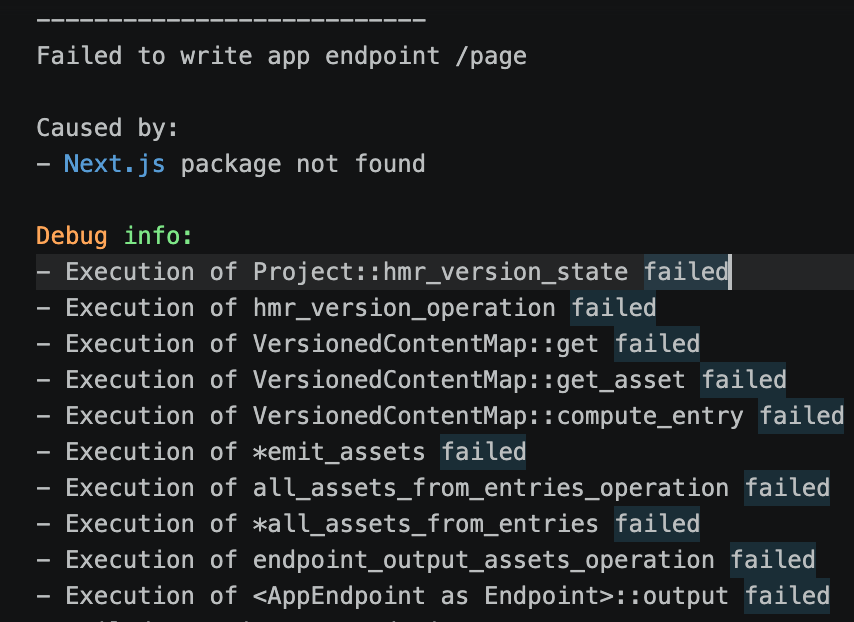
Task: Click 'failed' after <AppEndpoint as Endpoint>::output
Action: click(x=787, y=595)
